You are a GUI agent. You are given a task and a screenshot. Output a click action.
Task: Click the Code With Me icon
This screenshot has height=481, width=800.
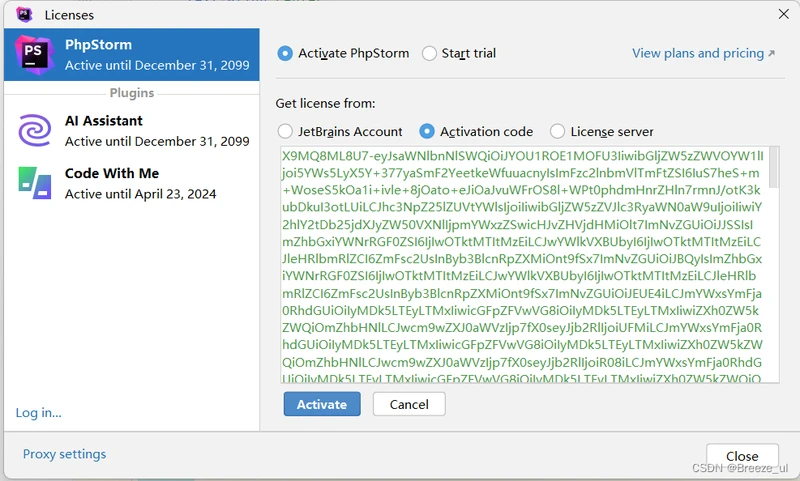35,183
